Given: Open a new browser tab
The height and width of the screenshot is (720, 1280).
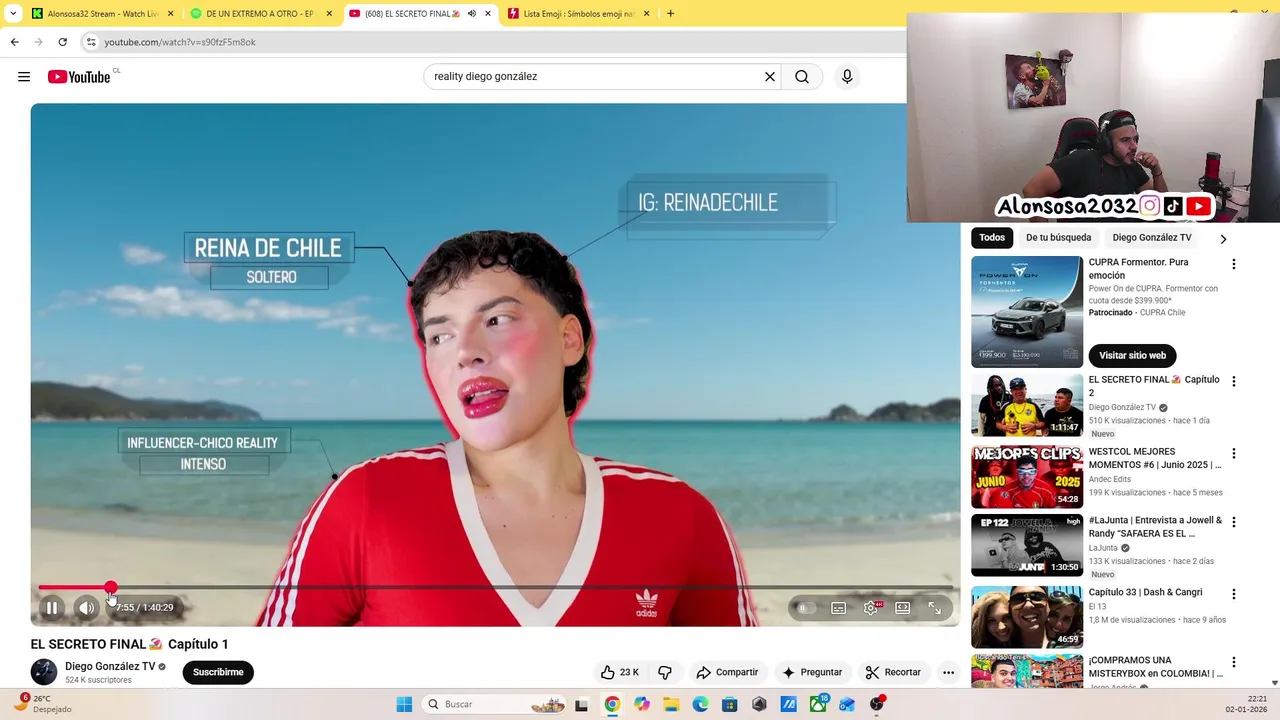Looking at the screenshot, I should [670, 14].
